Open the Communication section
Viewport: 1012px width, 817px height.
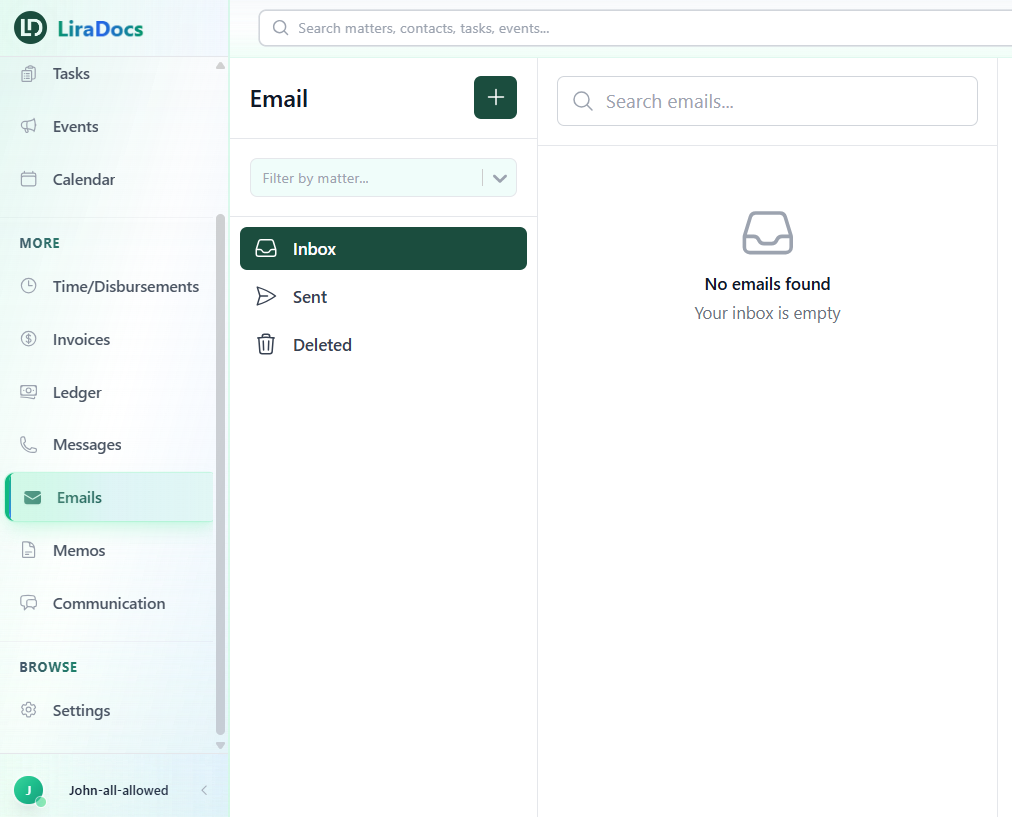tap(108, 604)
